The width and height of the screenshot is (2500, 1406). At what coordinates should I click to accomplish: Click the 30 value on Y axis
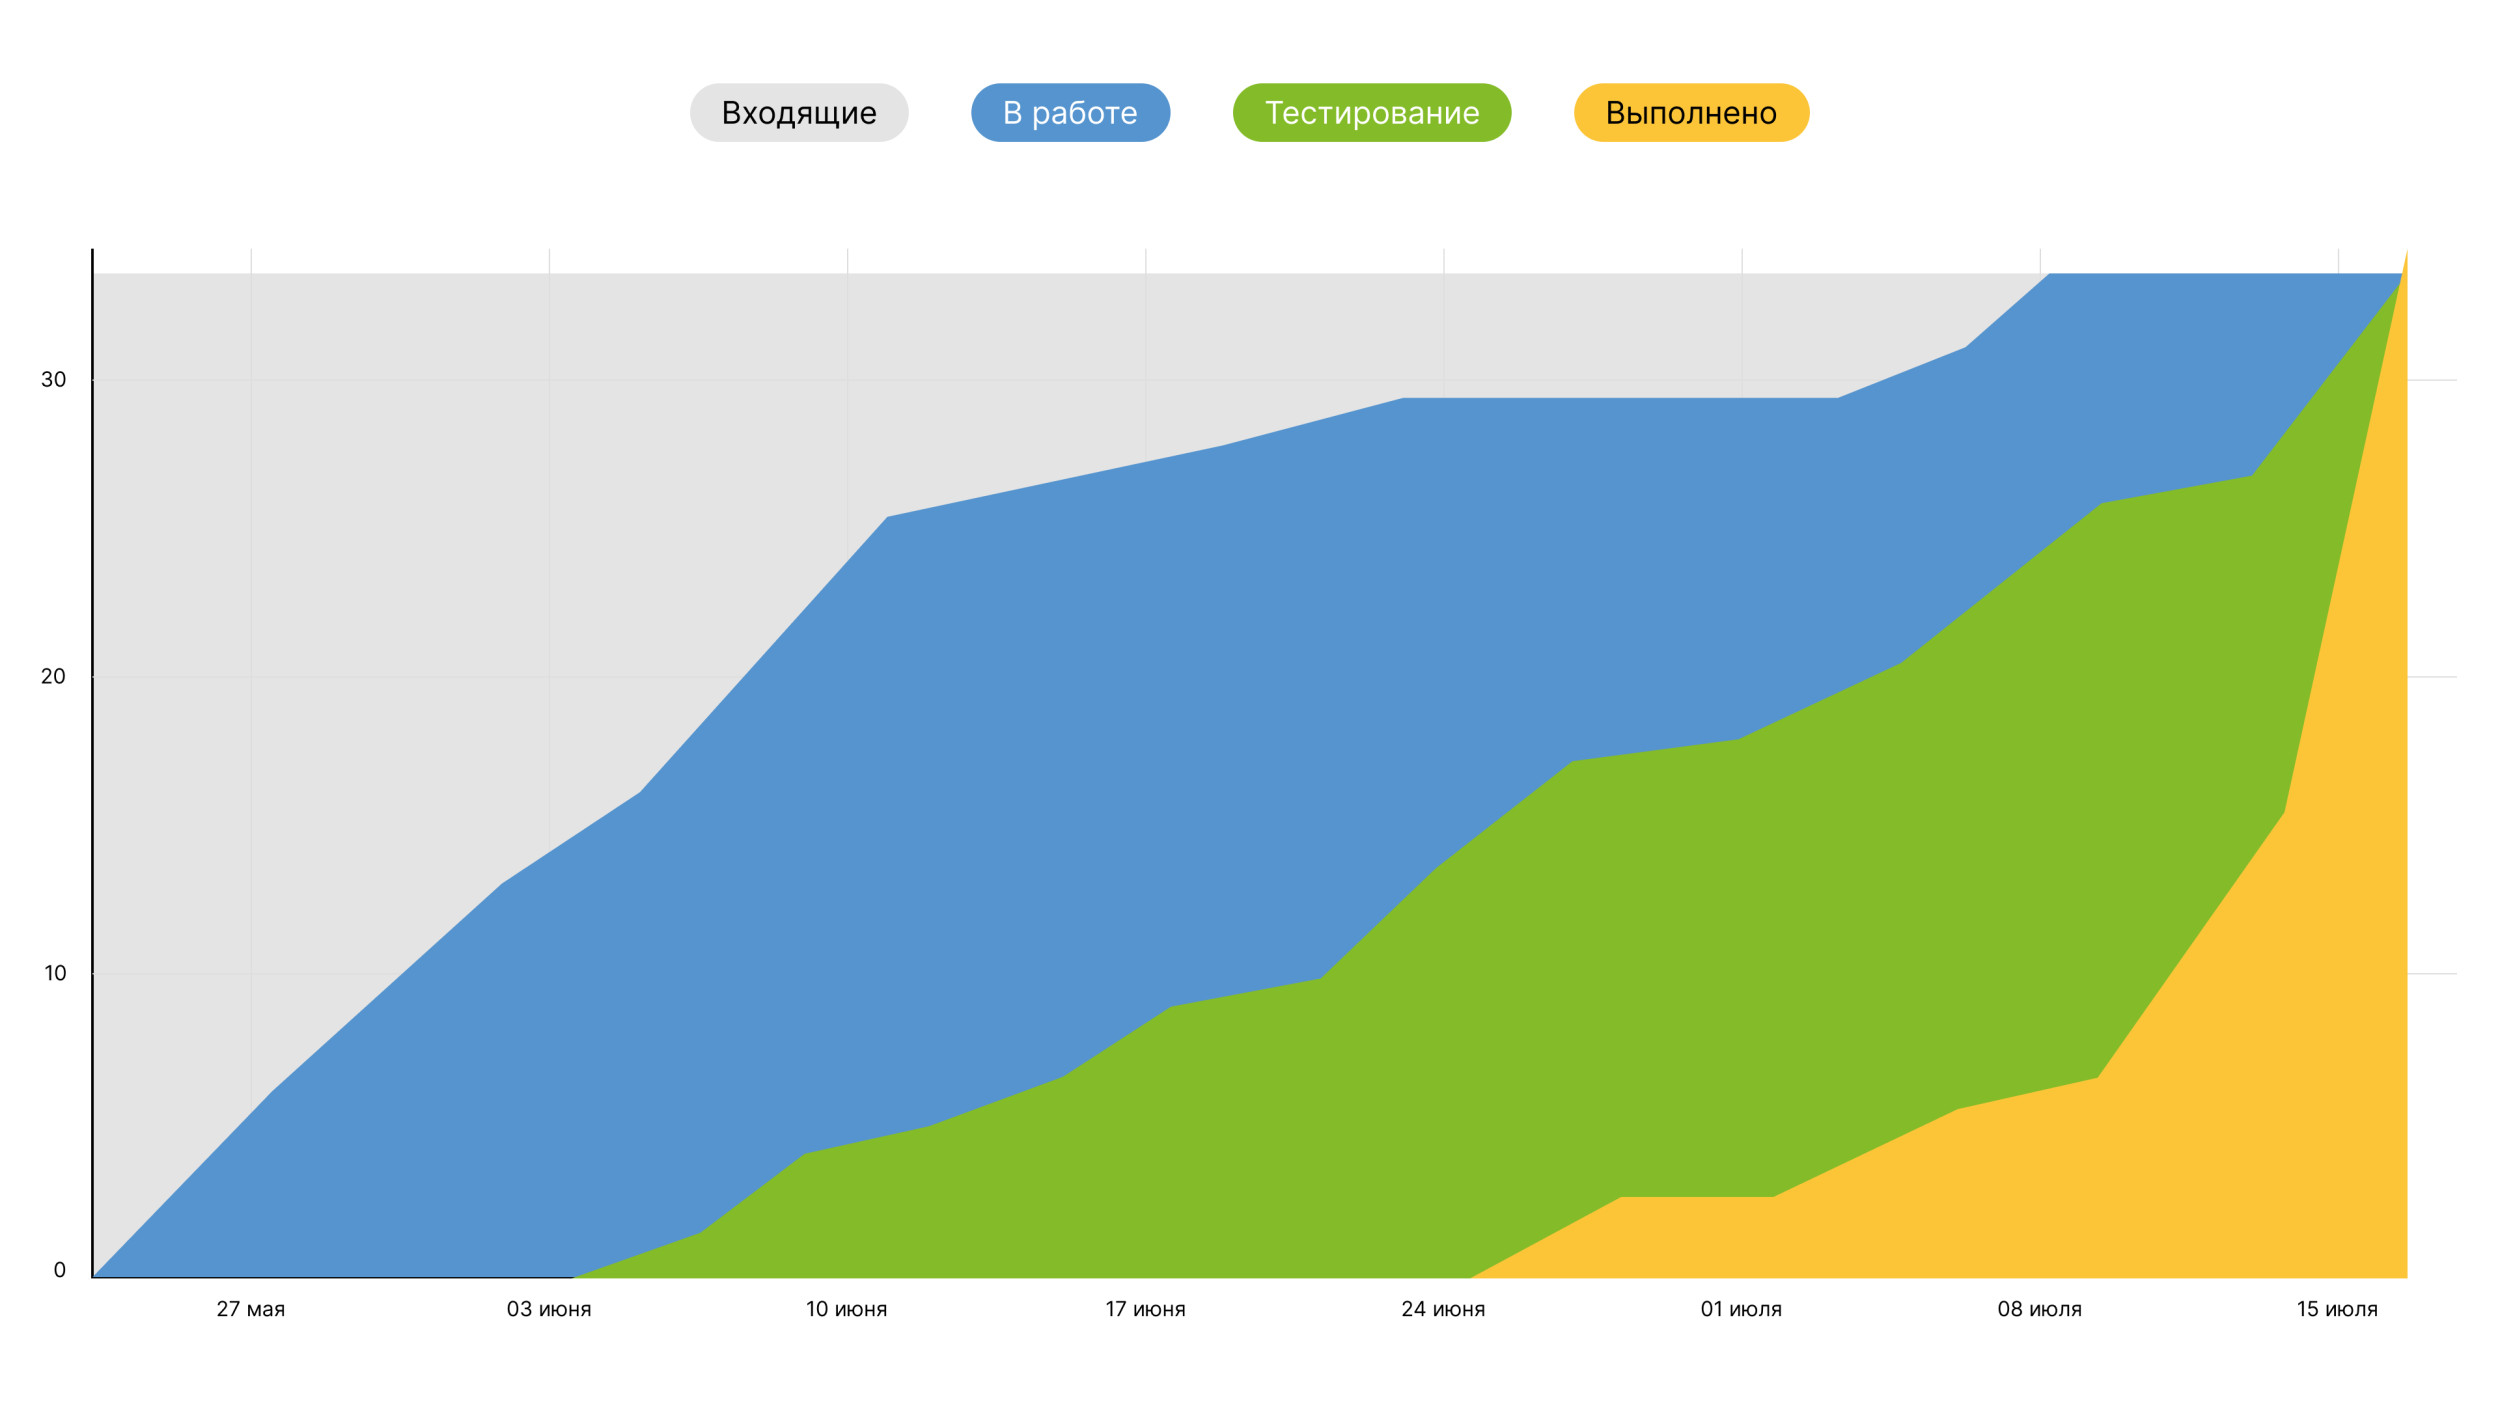(x=53, y=380)
